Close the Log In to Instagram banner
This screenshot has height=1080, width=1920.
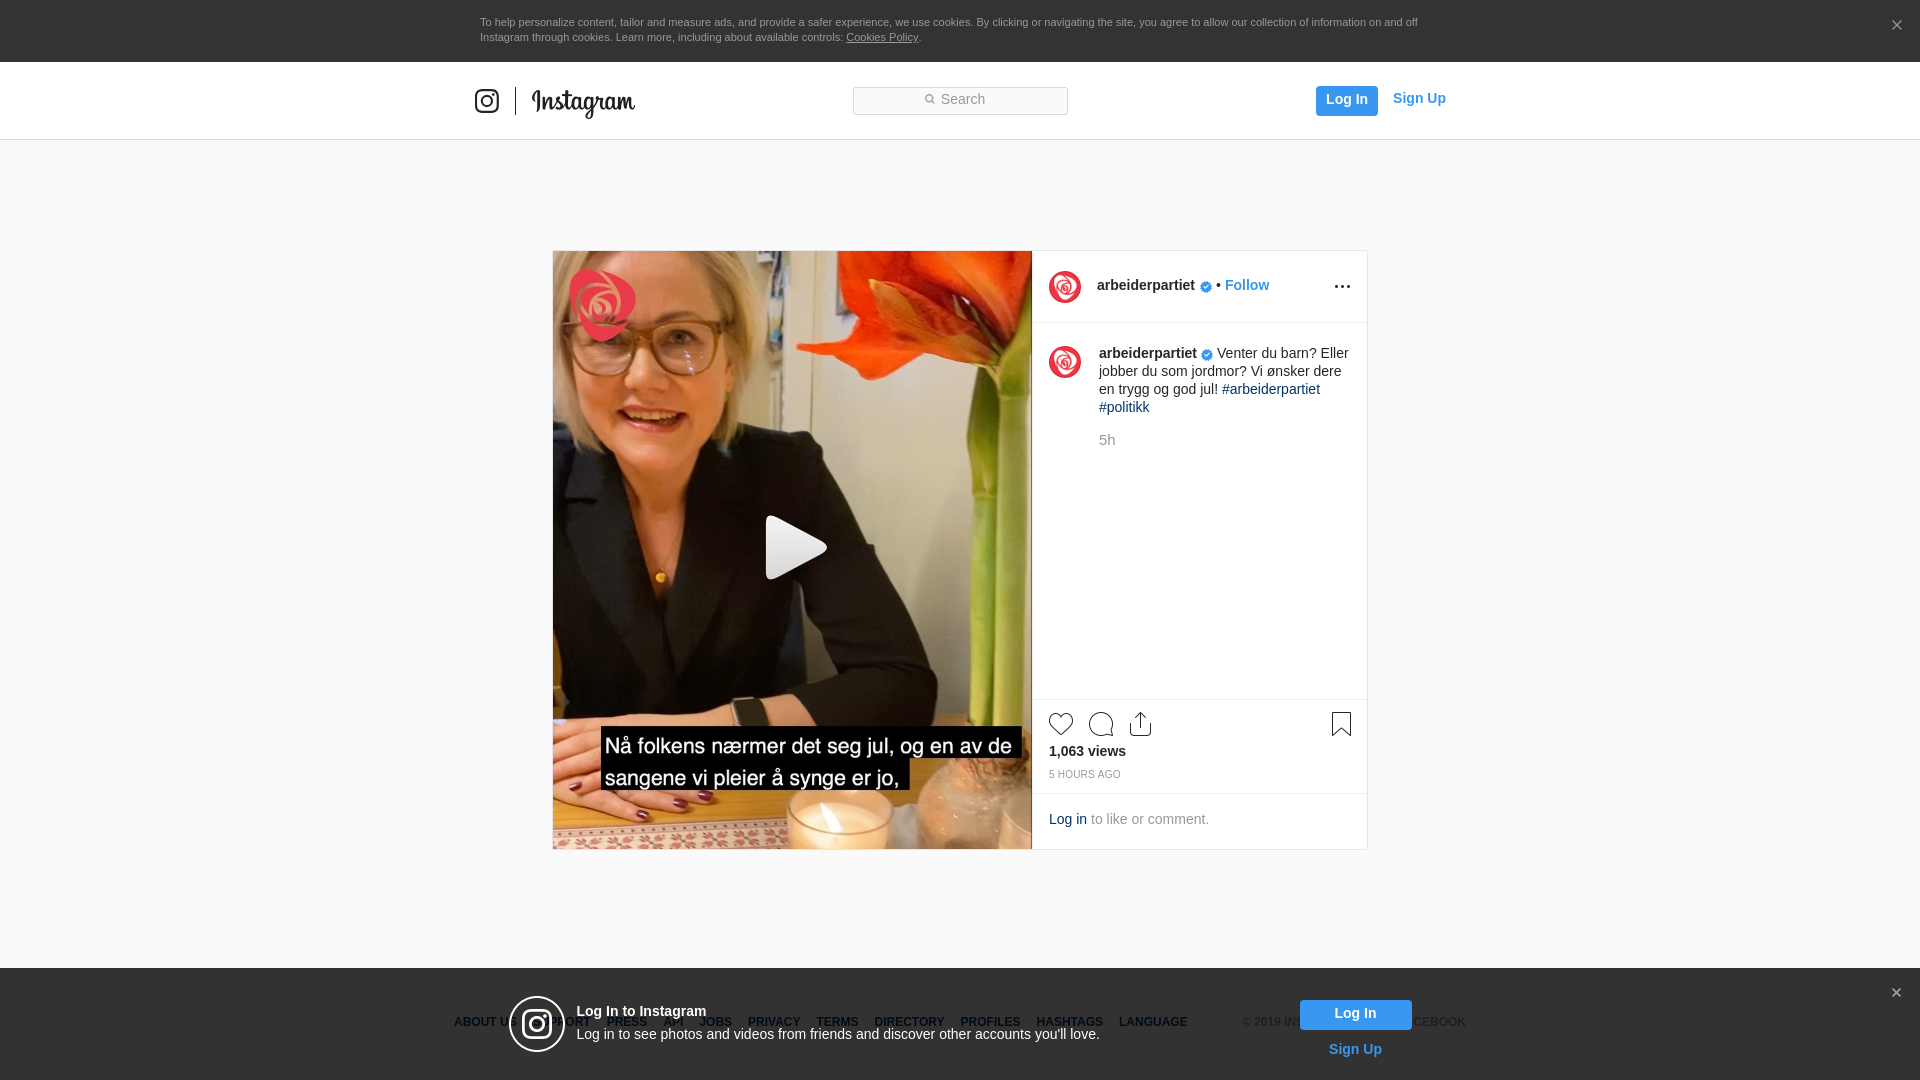(x=1896, y=993)
